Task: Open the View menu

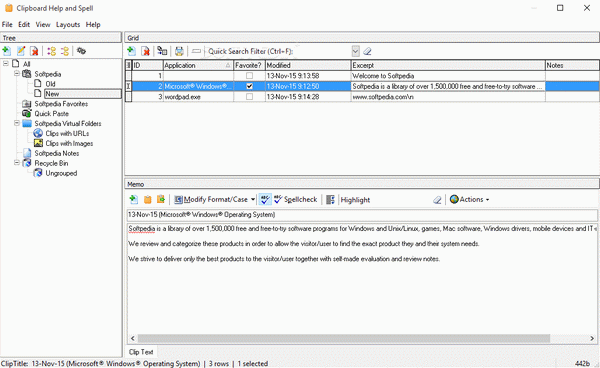Action: 43,24
